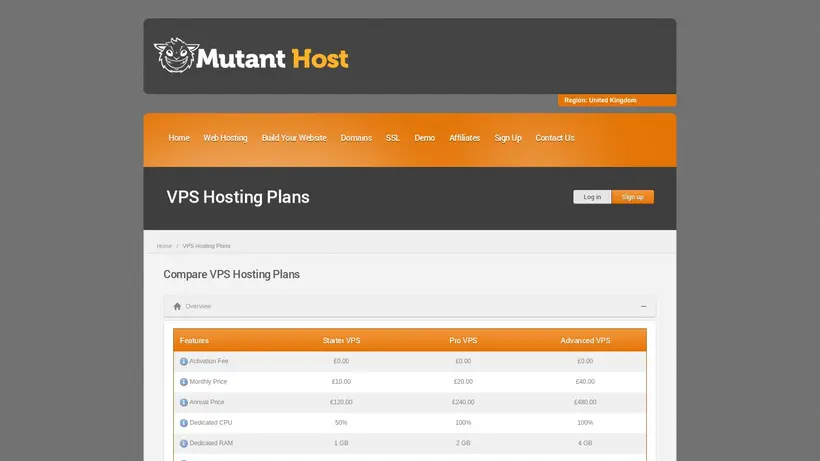Click info icon next to Dedicated RAM
Screen dimensions: 820x461
(x=184, y=443)
